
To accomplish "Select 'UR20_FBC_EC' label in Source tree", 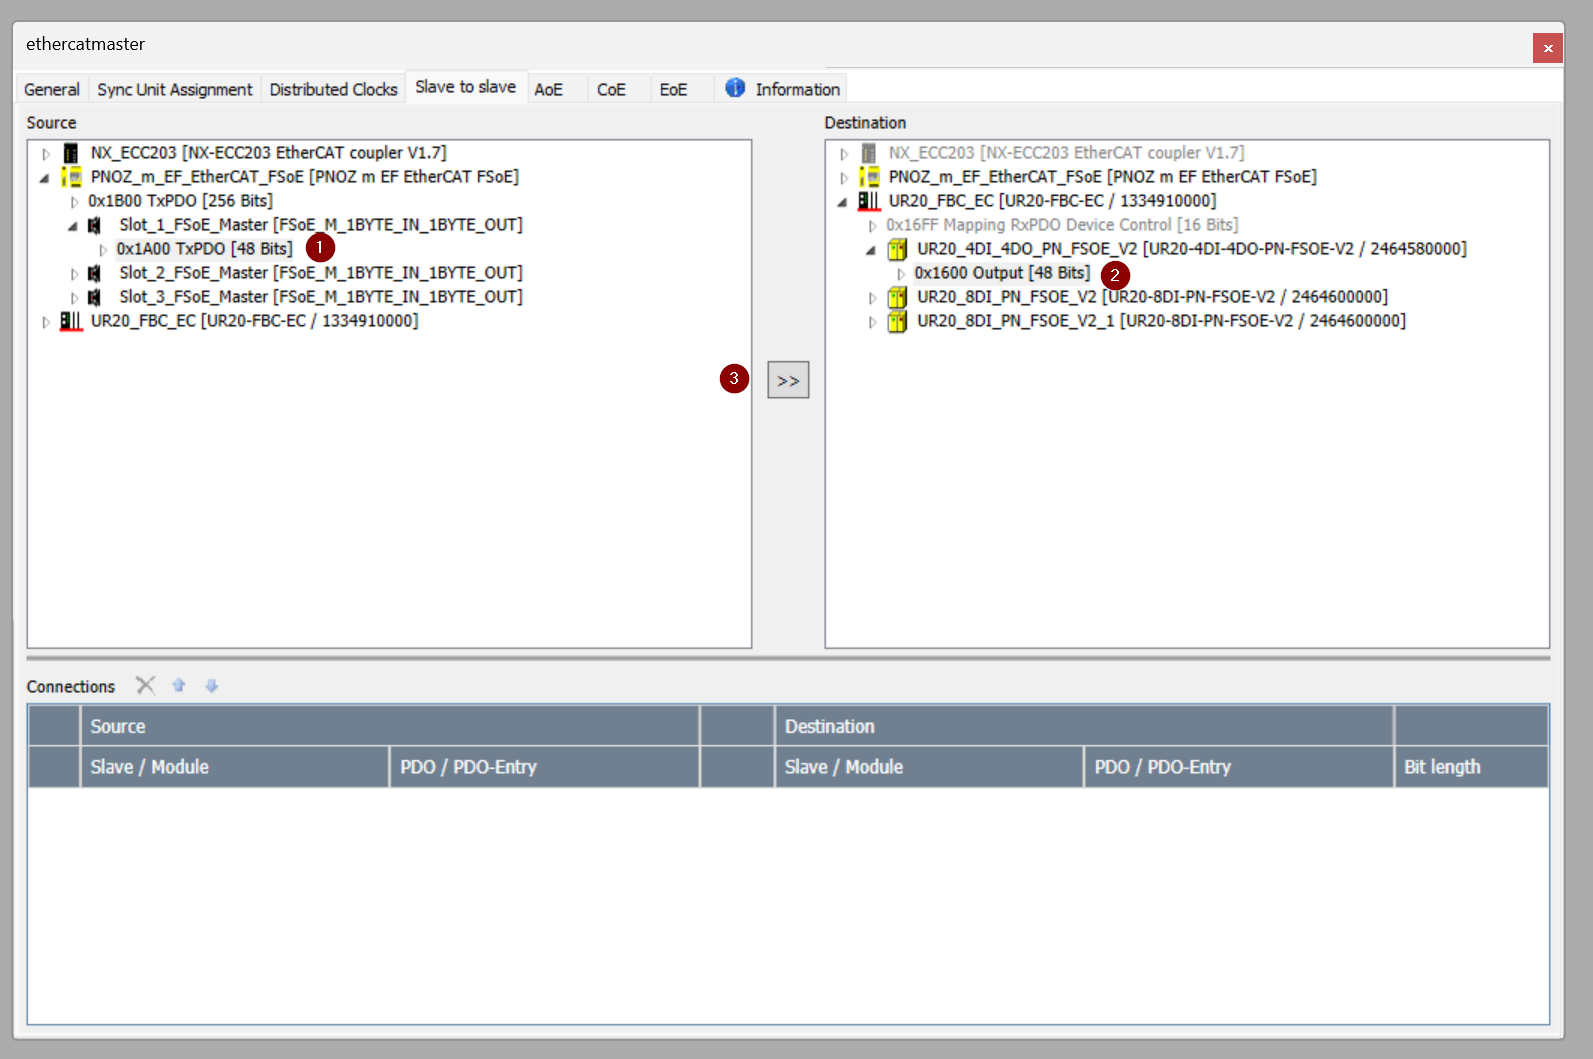I will 255,321.
